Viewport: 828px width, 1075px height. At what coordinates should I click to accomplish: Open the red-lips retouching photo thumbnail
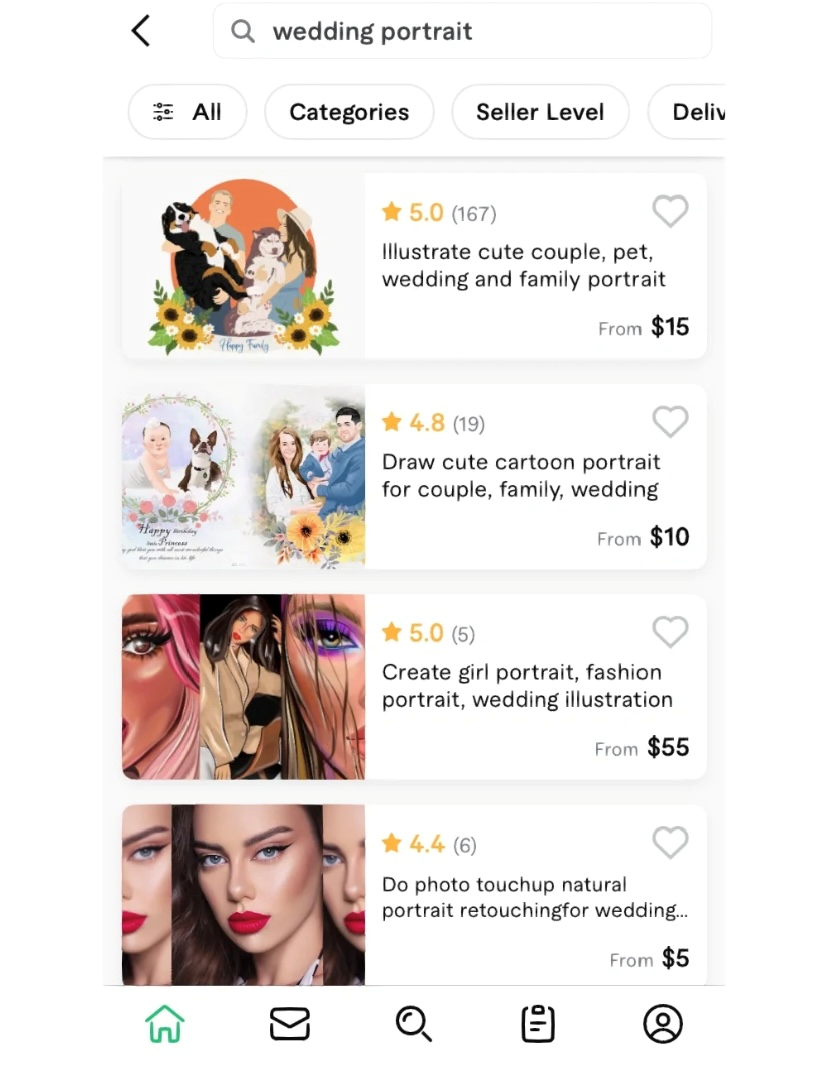pos(243,895)
